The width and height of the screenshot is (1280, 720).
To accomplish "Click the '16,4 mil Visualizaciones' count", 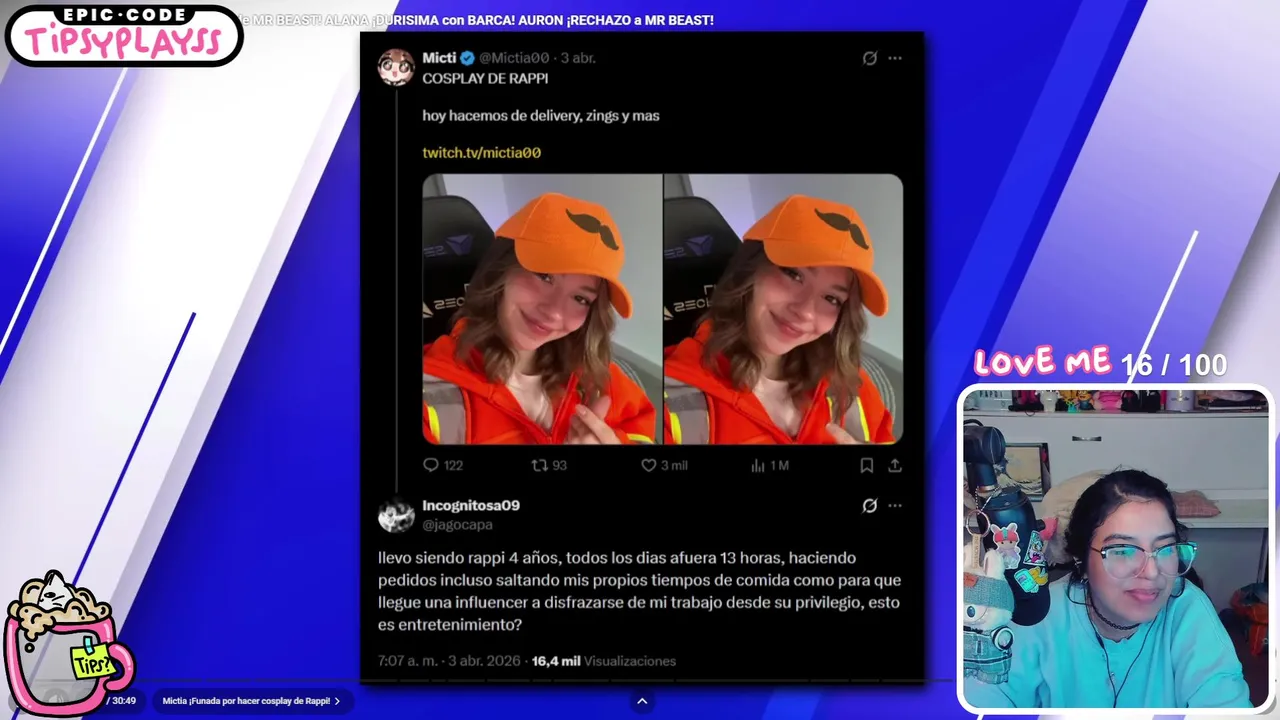I will click(604, 661).
